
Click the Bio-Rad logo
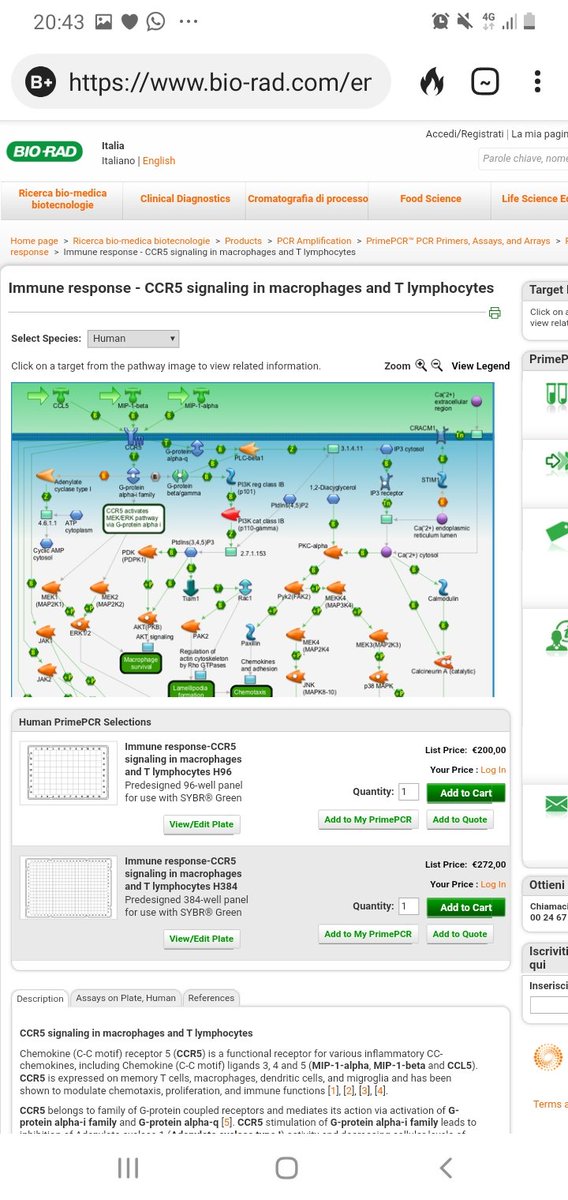tap(44, 152)
